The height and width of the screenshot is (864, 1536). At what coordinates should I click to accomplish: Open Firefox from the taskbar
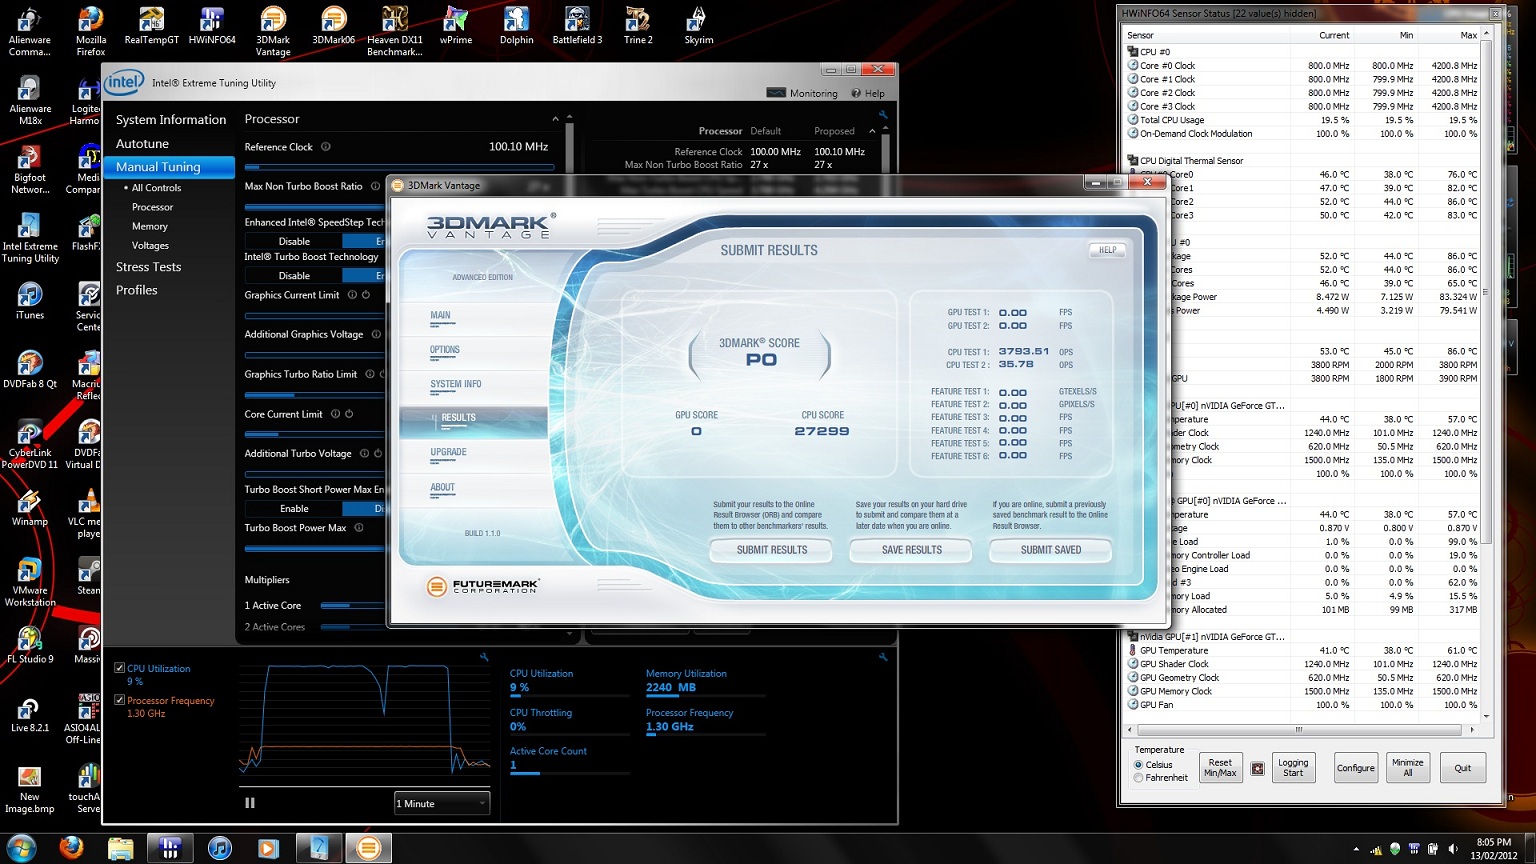pos(71,848)
